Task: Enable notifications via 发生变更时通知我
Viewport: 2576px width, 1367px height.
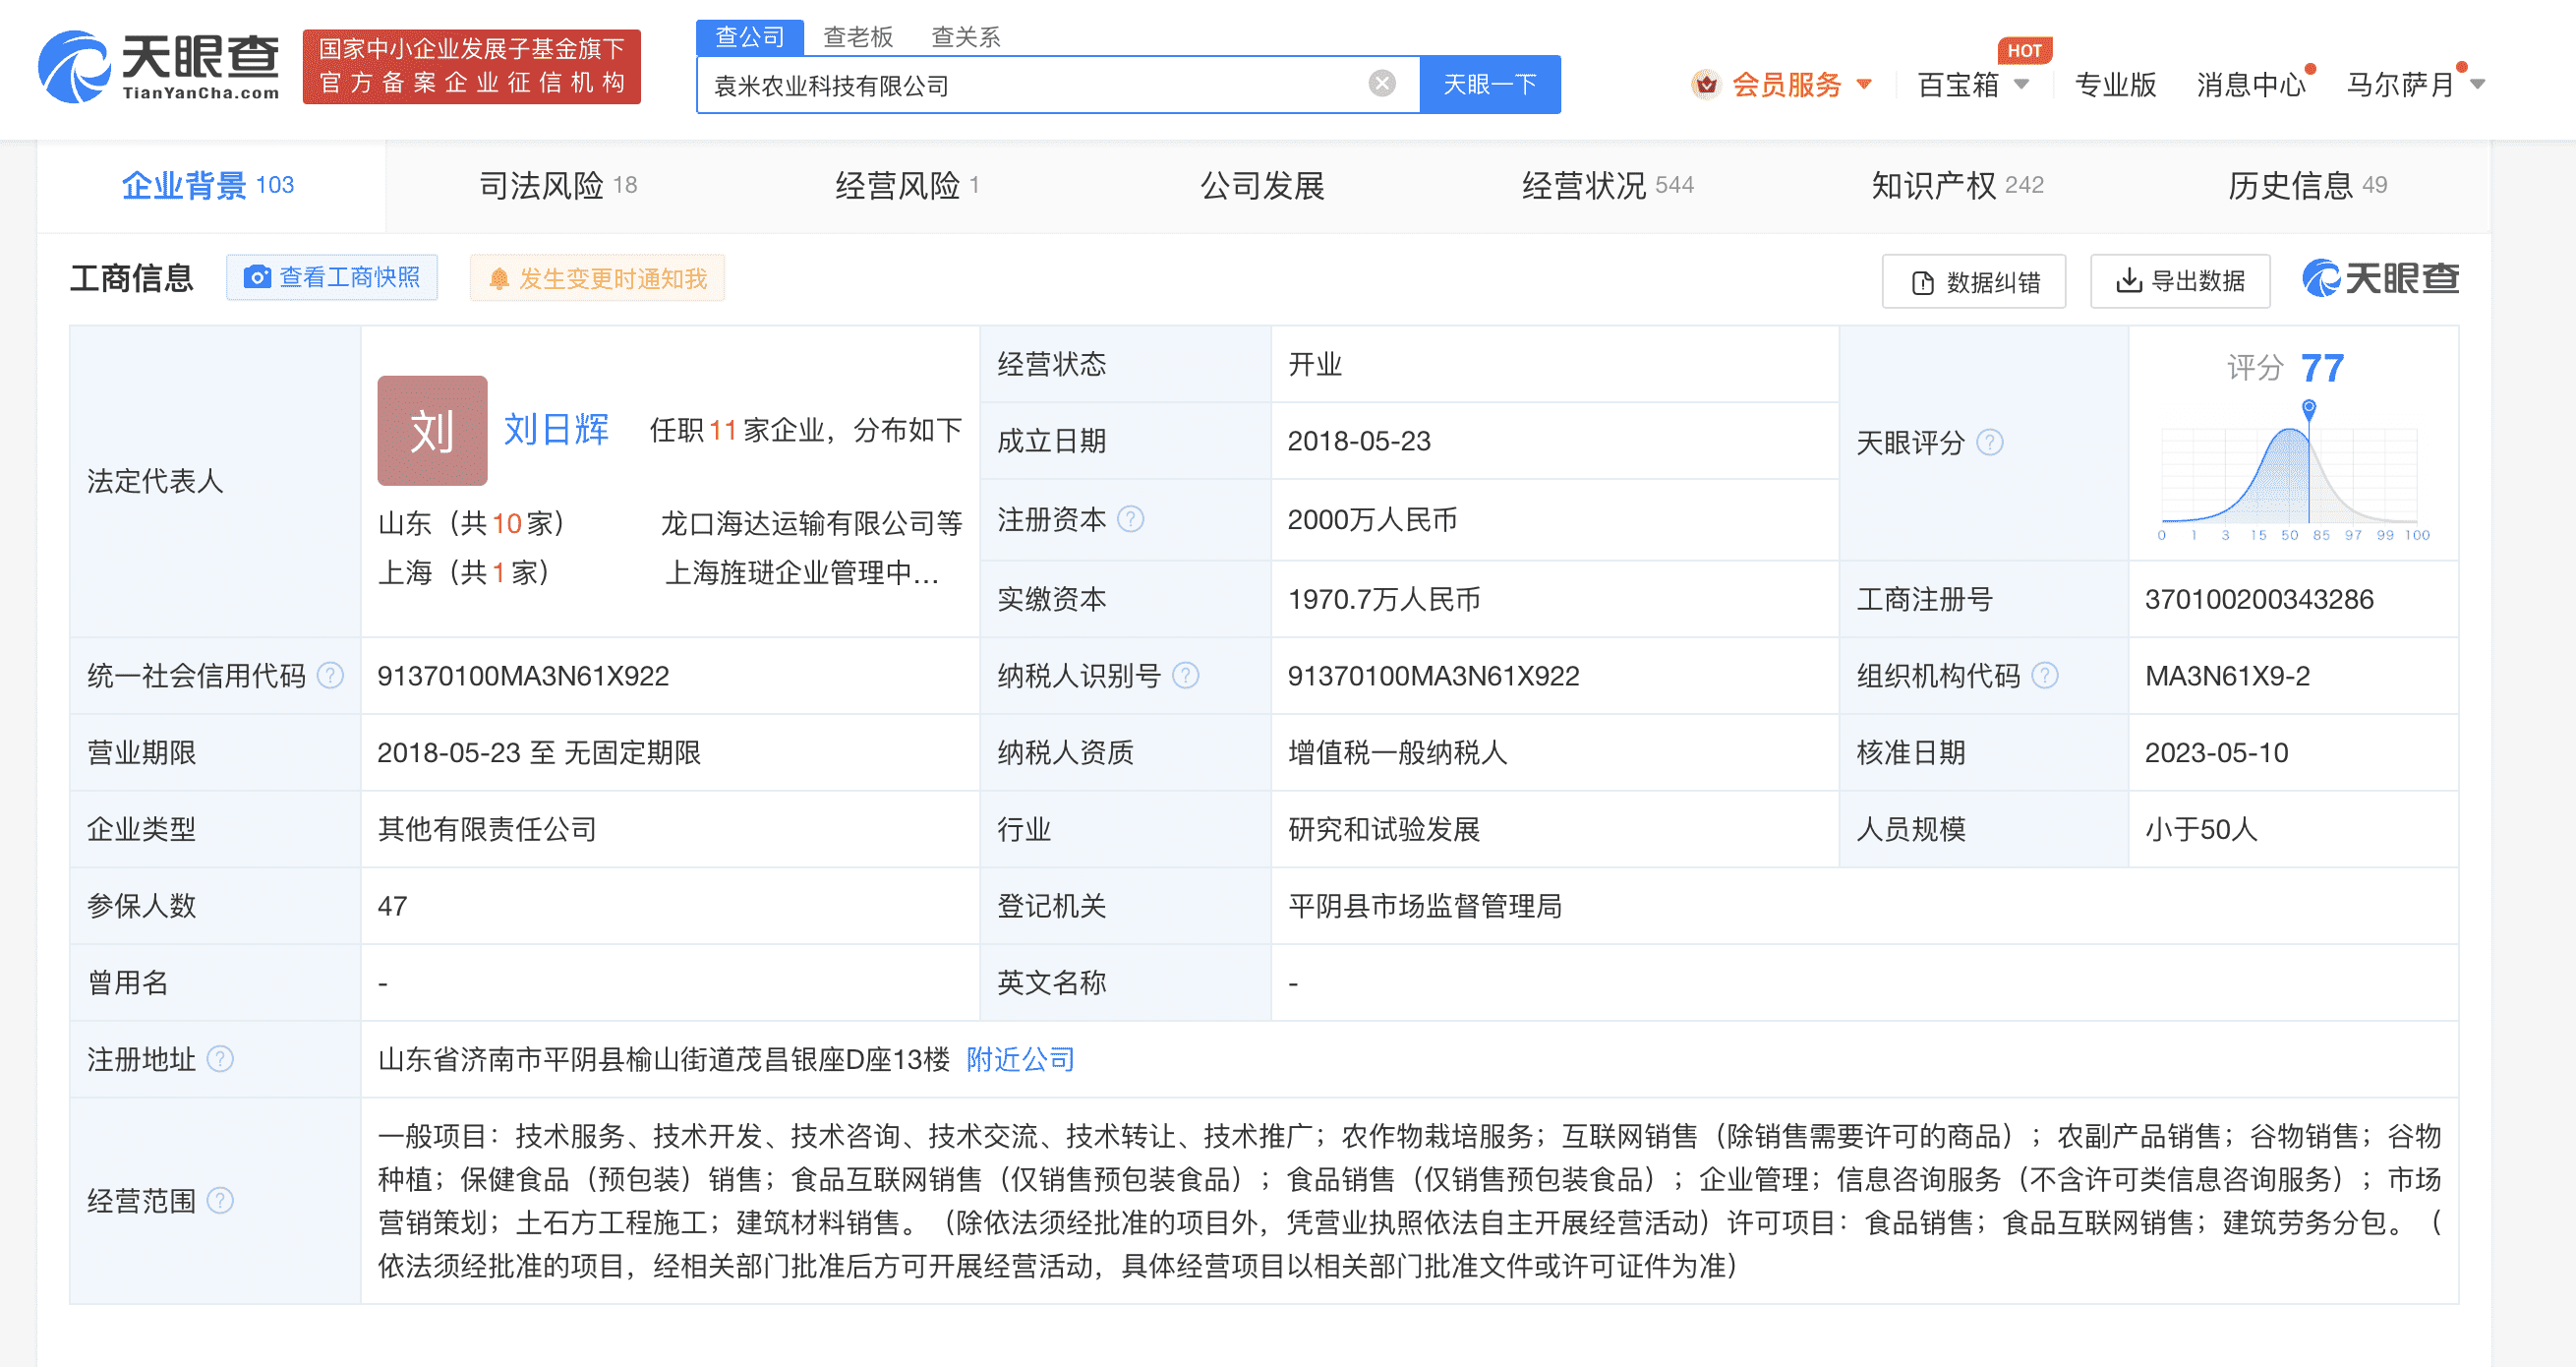Action: [598, 278]
